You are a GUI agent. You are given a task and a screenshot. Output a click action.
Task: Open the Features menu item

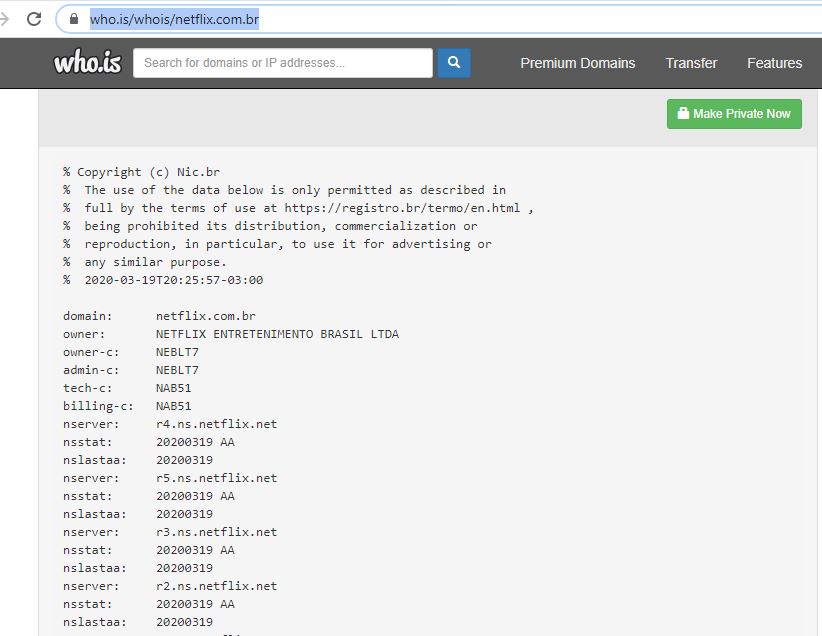[x=774, y=63]
